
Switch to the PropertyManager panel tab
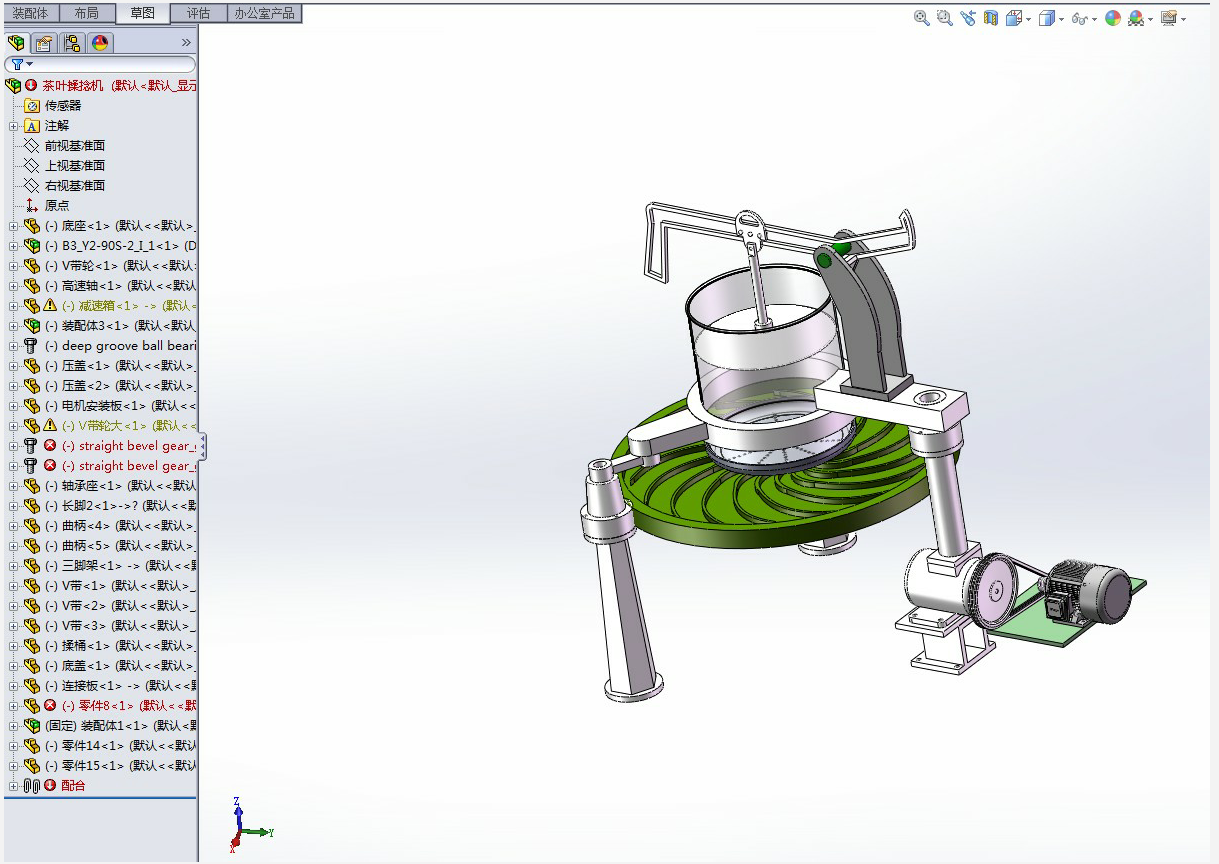pos(44,43)
